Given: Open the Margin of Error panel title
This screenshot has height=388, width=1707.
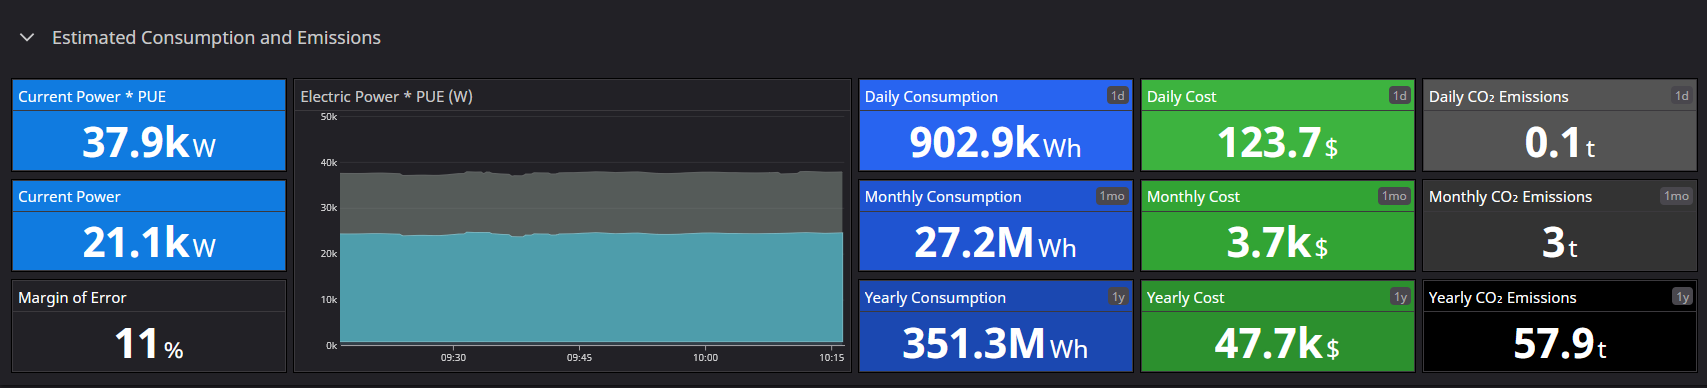Looking at the screenshot, I should (x=72, y=297).
